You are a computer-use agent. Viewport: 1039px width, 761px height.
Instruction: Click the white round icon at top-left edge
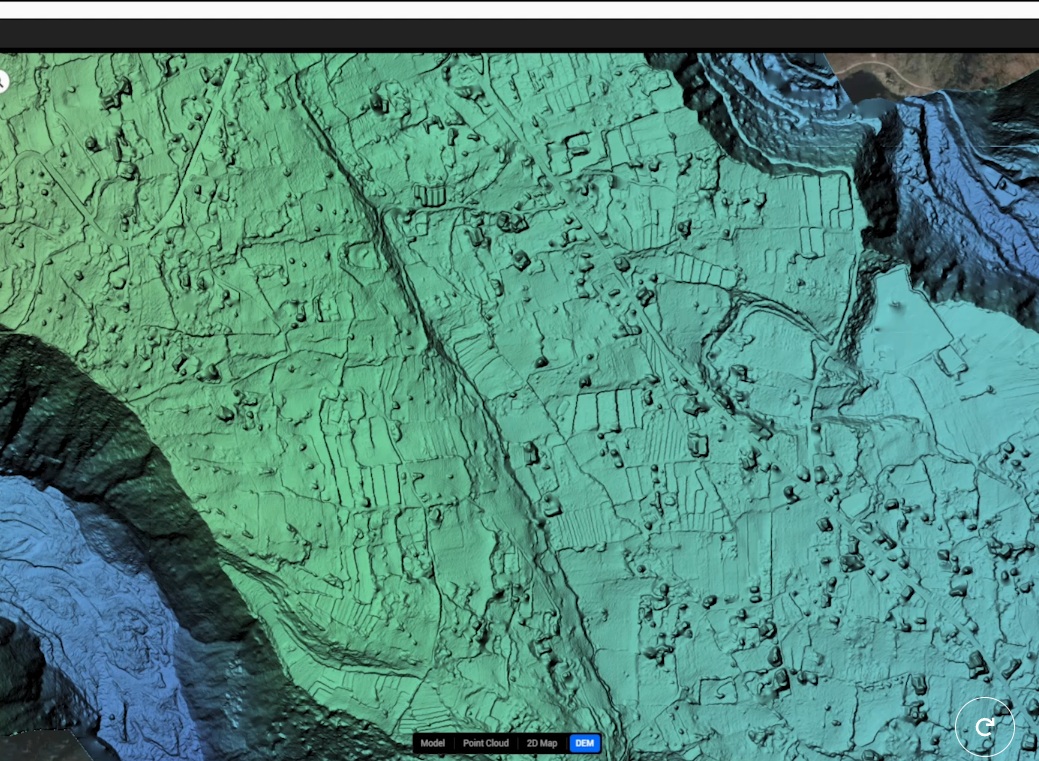click(x=3, y=82)
